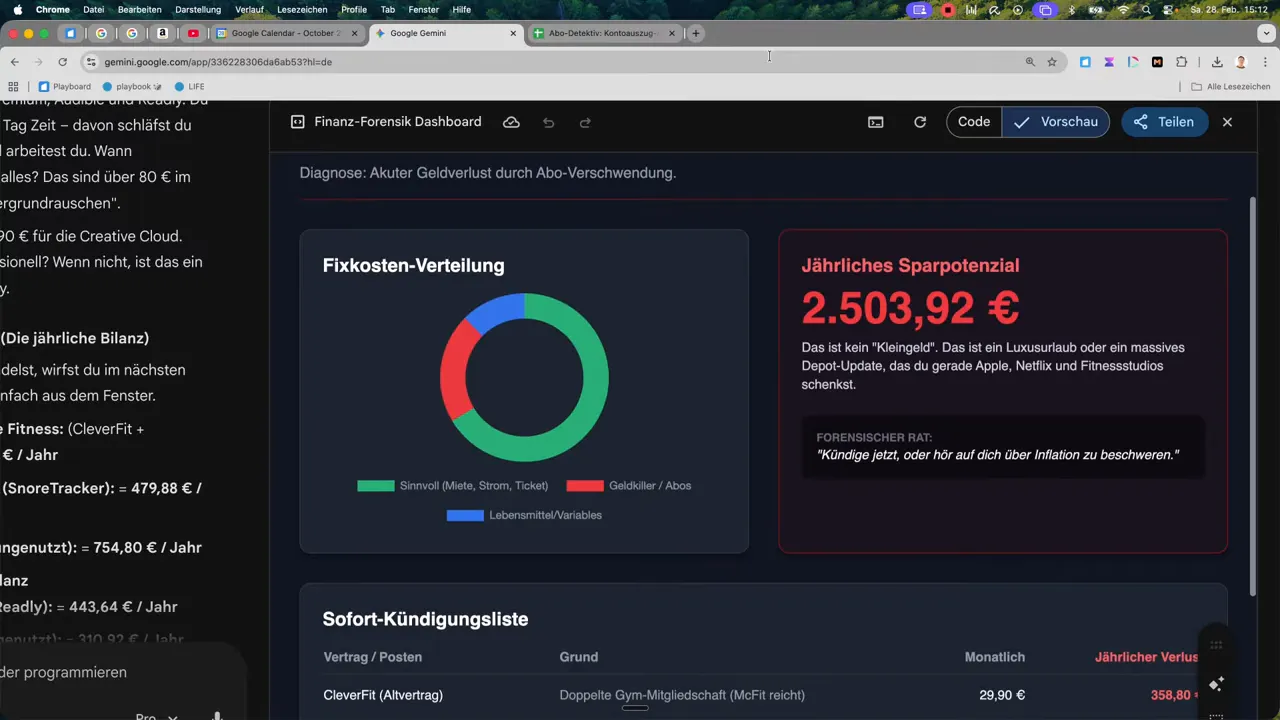Click the redo icon in the canvas toolbar

tap(585, 122)
